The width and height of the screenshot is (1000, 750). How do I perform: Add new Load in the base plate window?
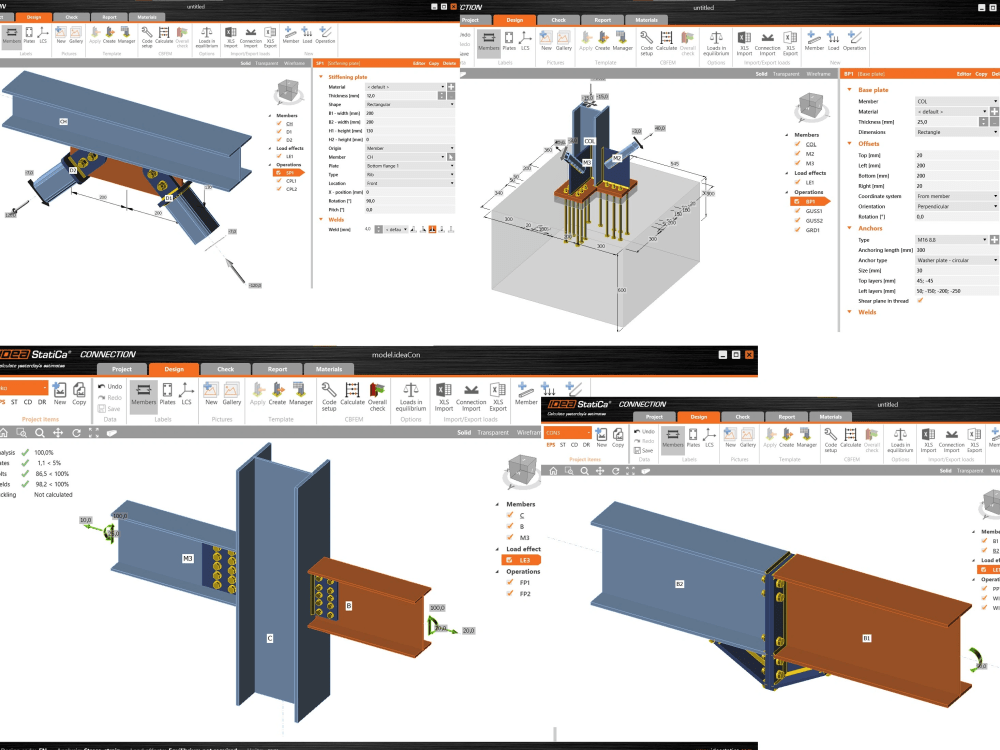pos(834,40)
